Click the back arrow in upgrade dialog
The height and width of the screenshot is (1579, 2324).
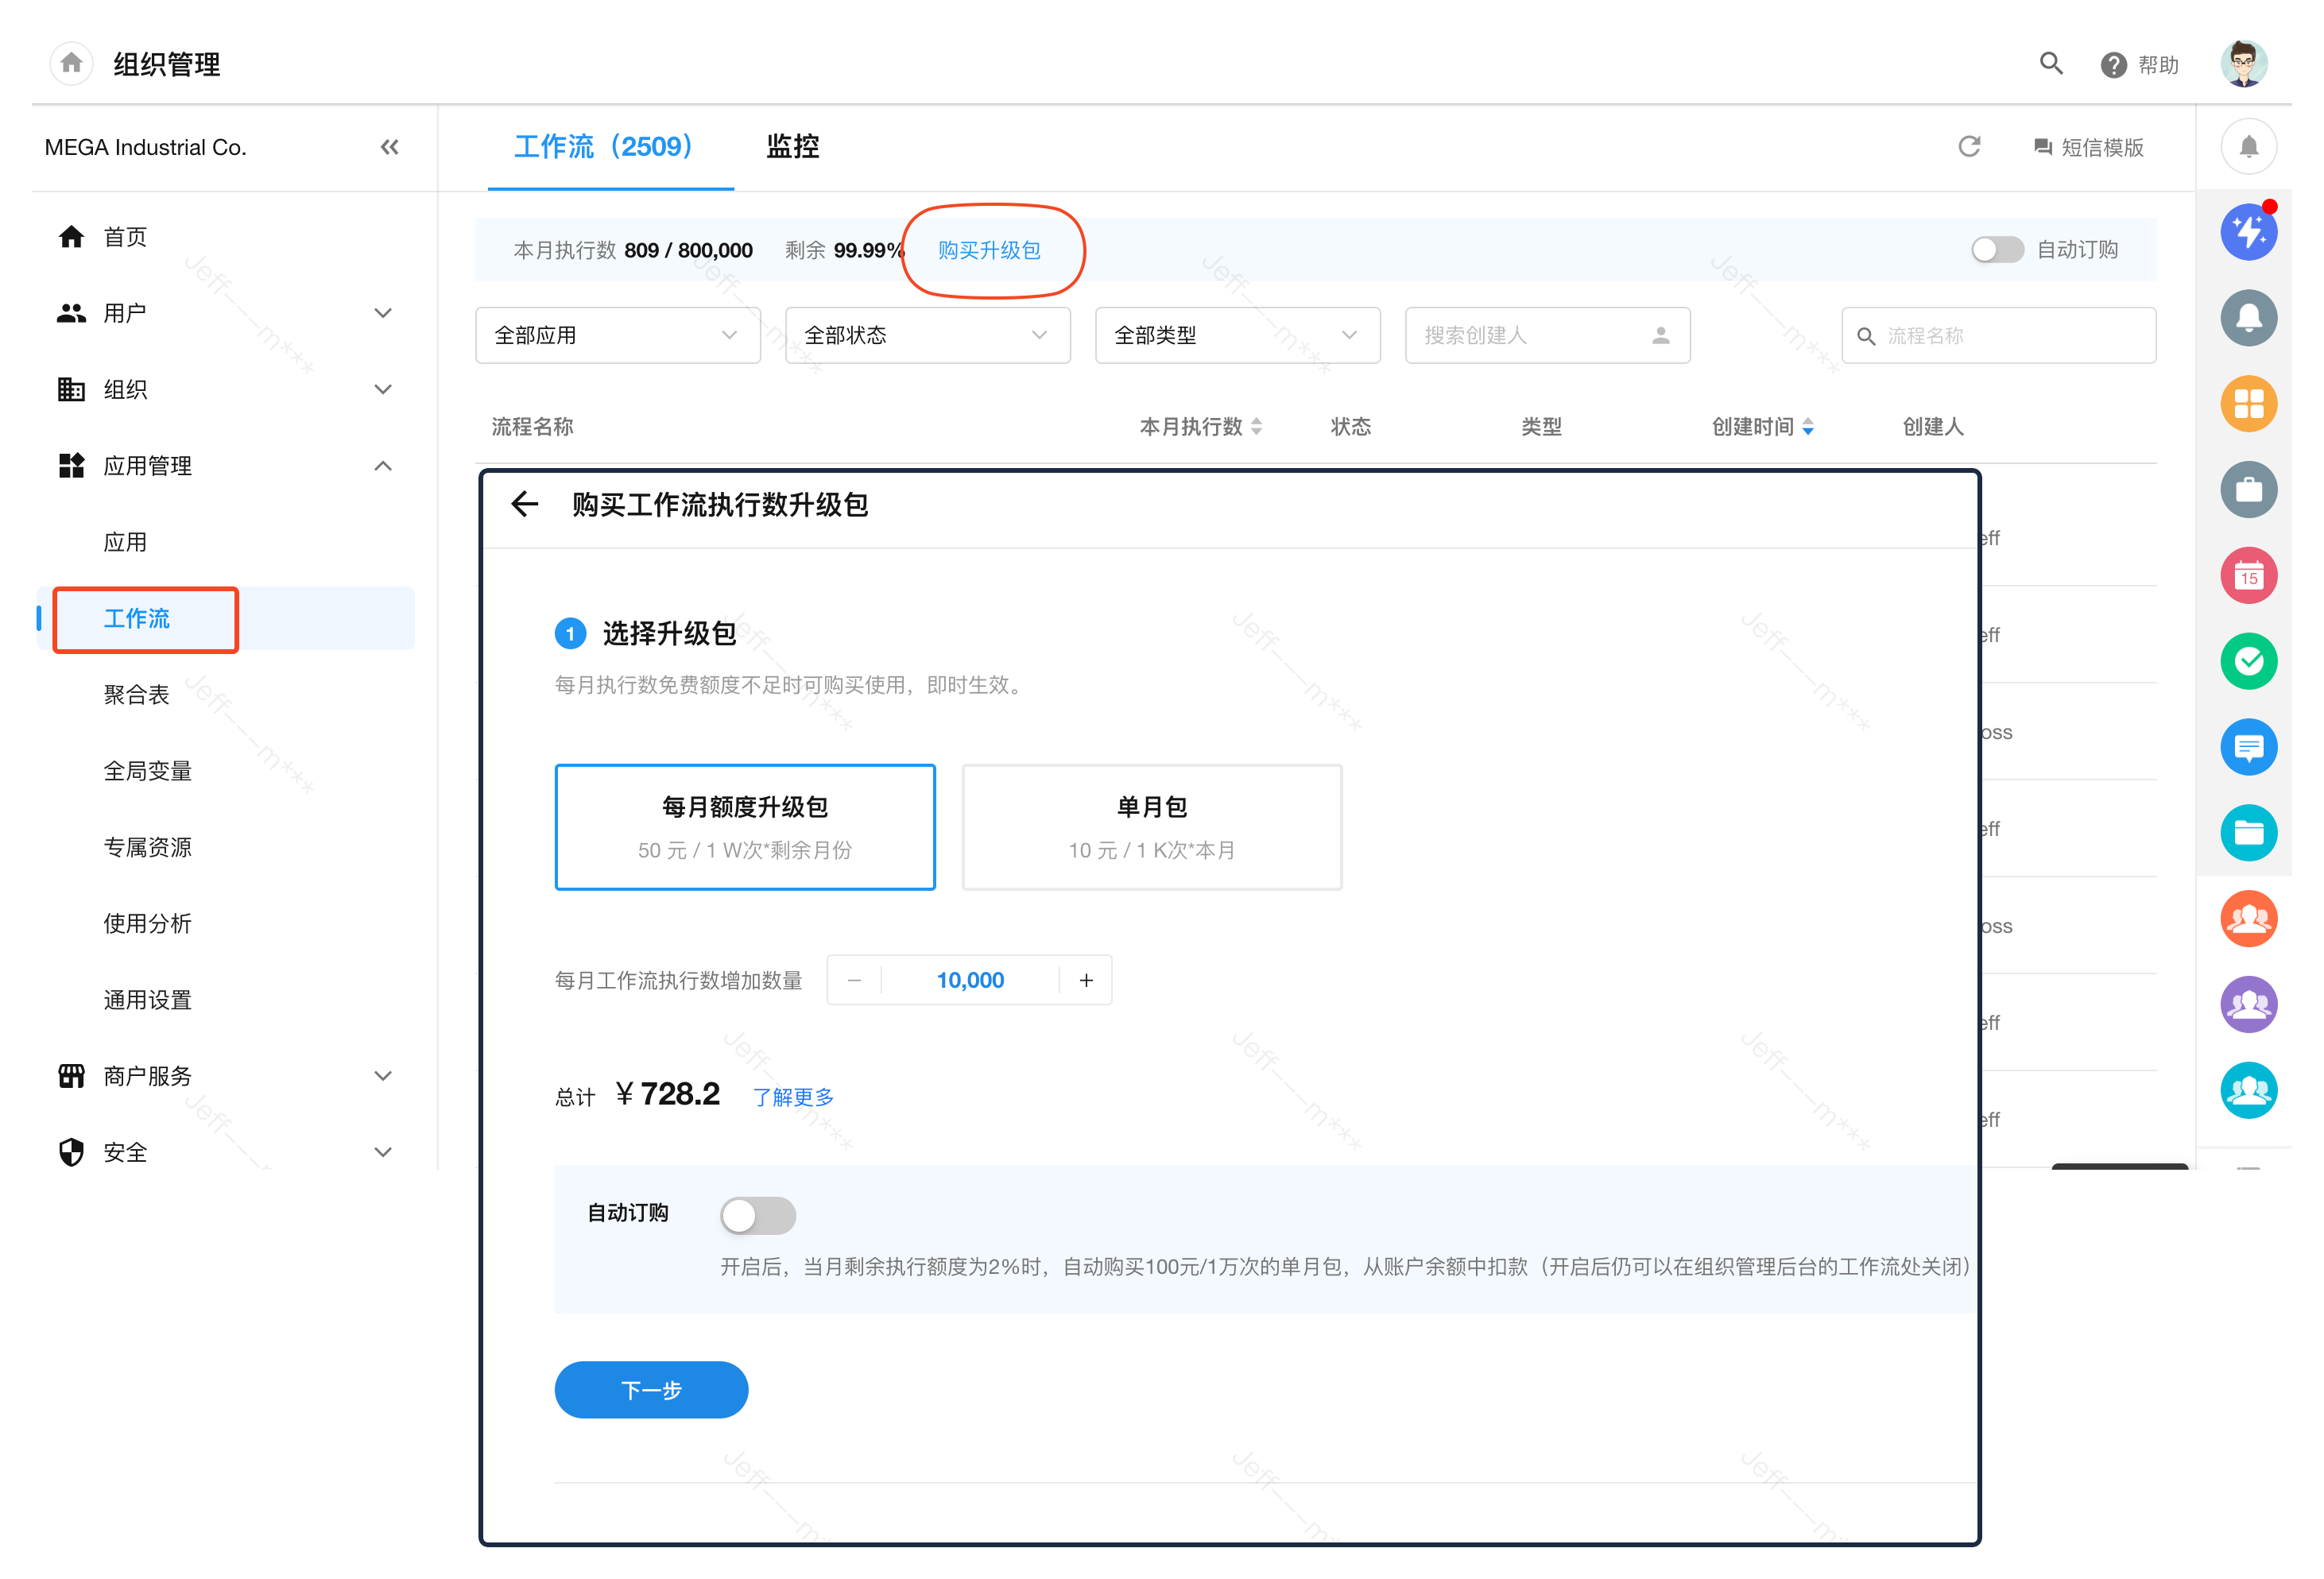pyautogui.click(x=525, y=504)
